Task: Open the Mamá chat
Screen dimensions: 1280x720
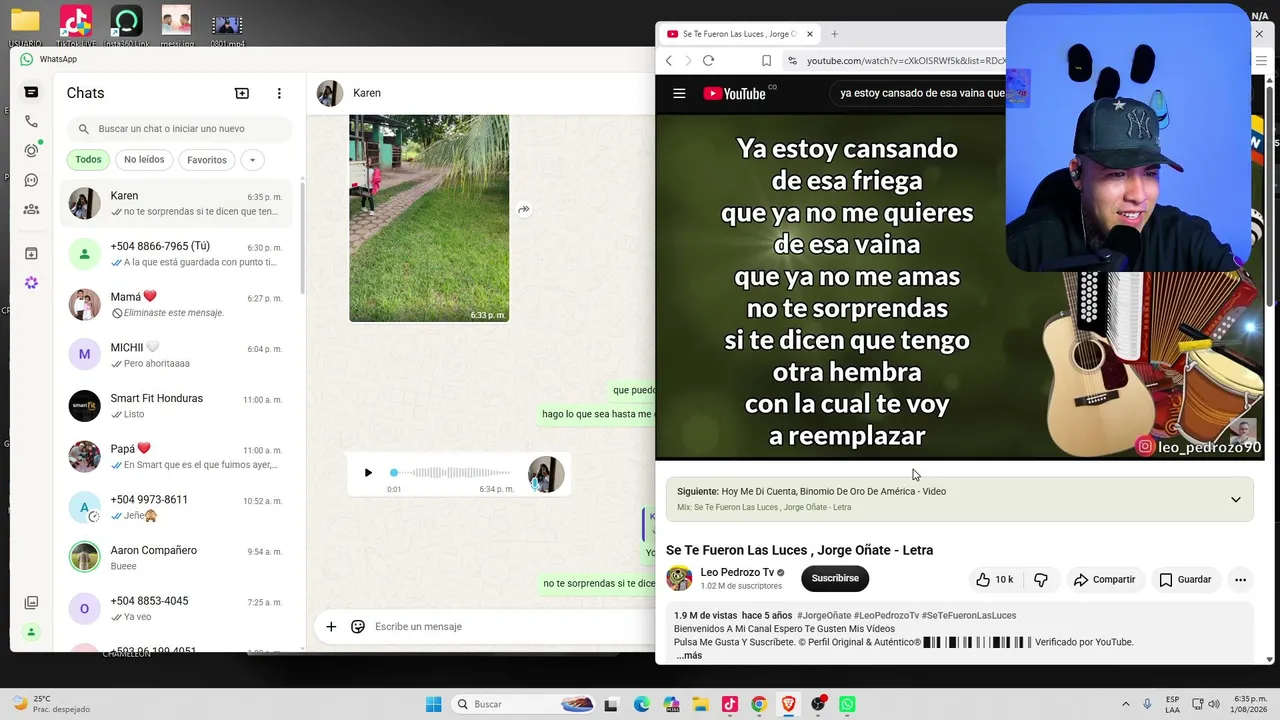Action: pyautogui.click(x=177, y=305)
